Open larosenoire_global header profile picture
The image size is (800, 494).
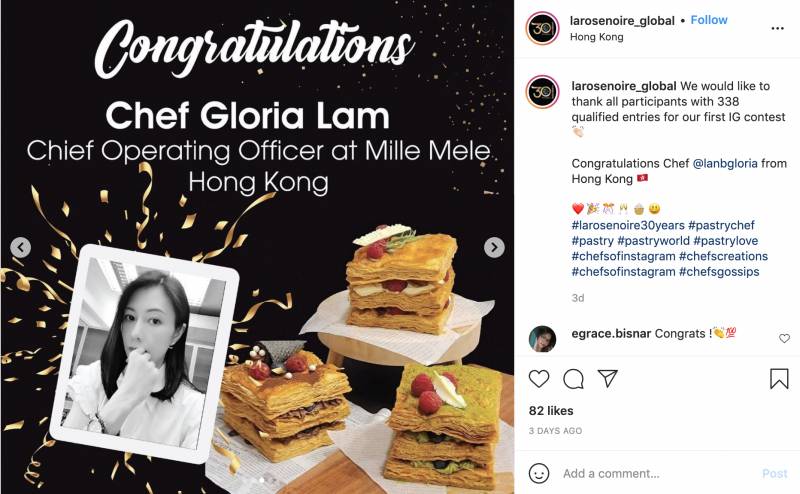click(x=542, y=28)
